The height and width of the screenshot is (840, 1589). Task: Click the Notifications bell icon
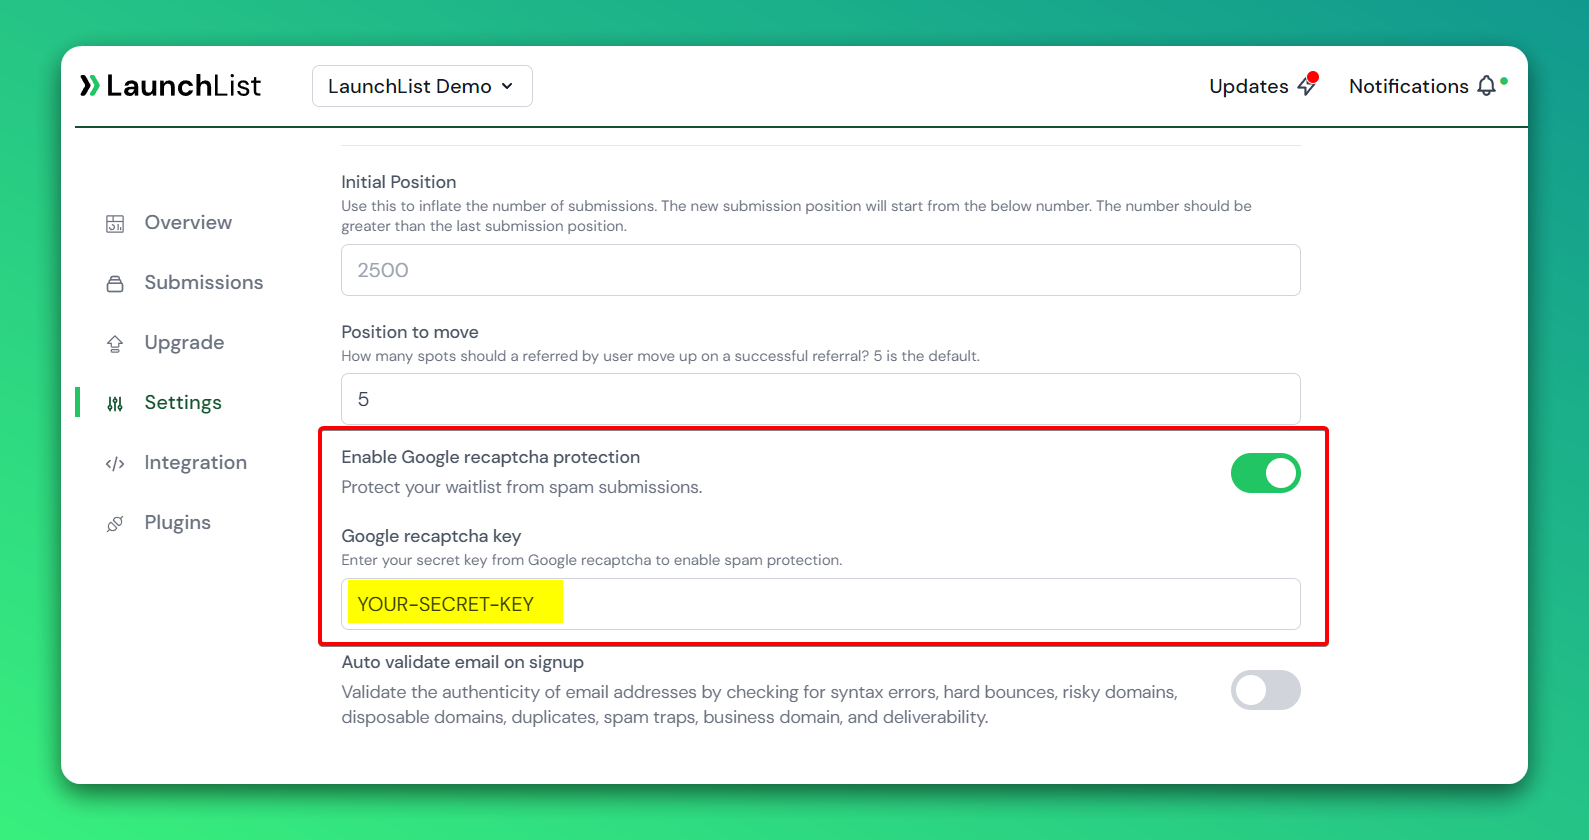1487,86
